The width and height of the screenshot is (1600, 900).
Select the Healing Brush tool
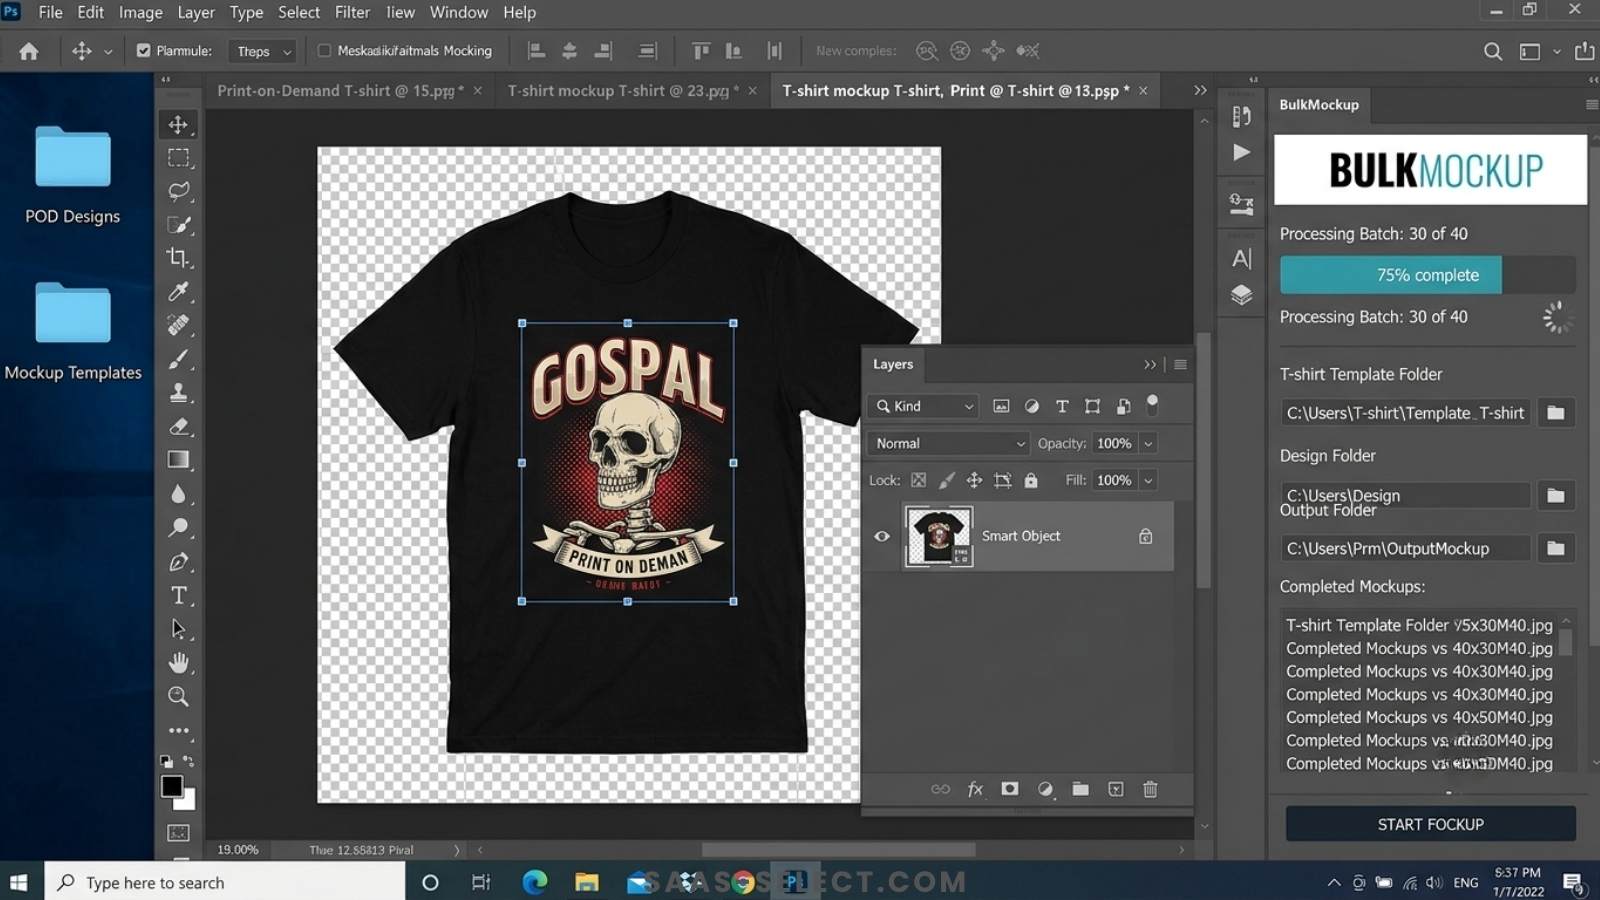click(x=178, y=325)
